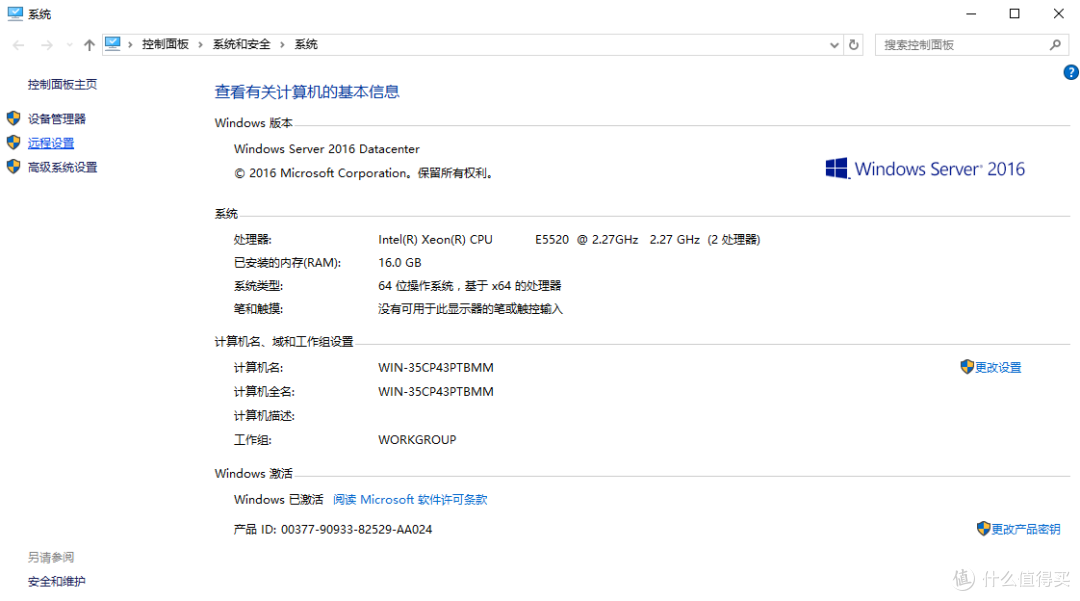
Task: Click the Windows Server 2016 logo
Action: (x=925, y=169)
